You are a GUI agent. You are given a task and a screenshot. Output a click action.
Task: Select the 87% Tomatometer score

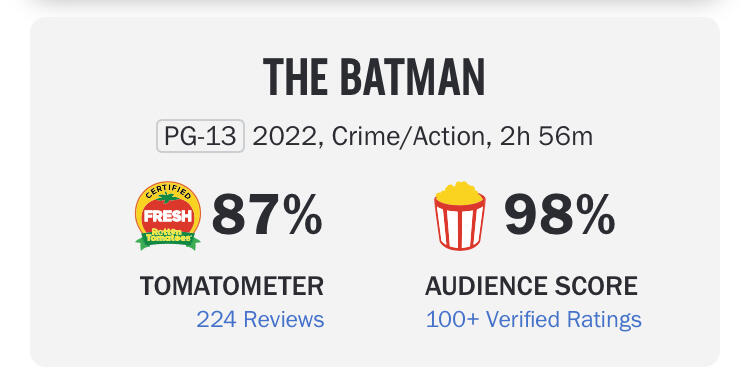[267, 214]
